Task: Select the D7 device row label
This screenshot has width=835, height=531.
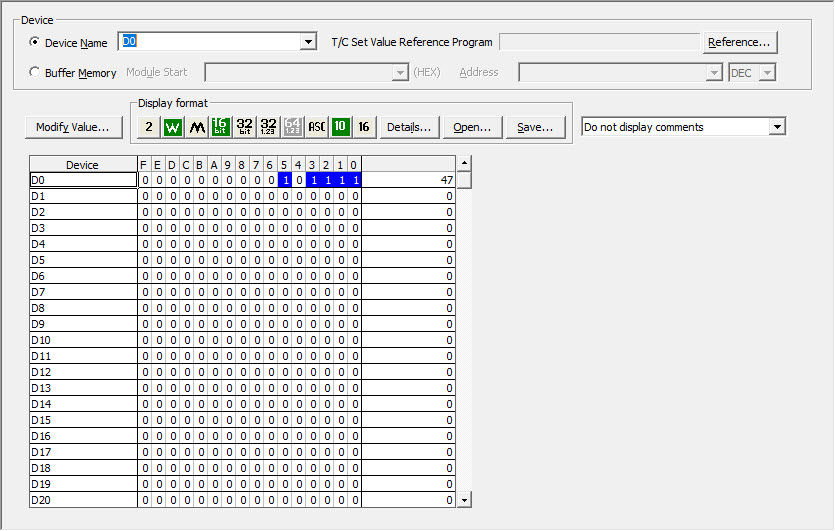Action: (84, 292)
